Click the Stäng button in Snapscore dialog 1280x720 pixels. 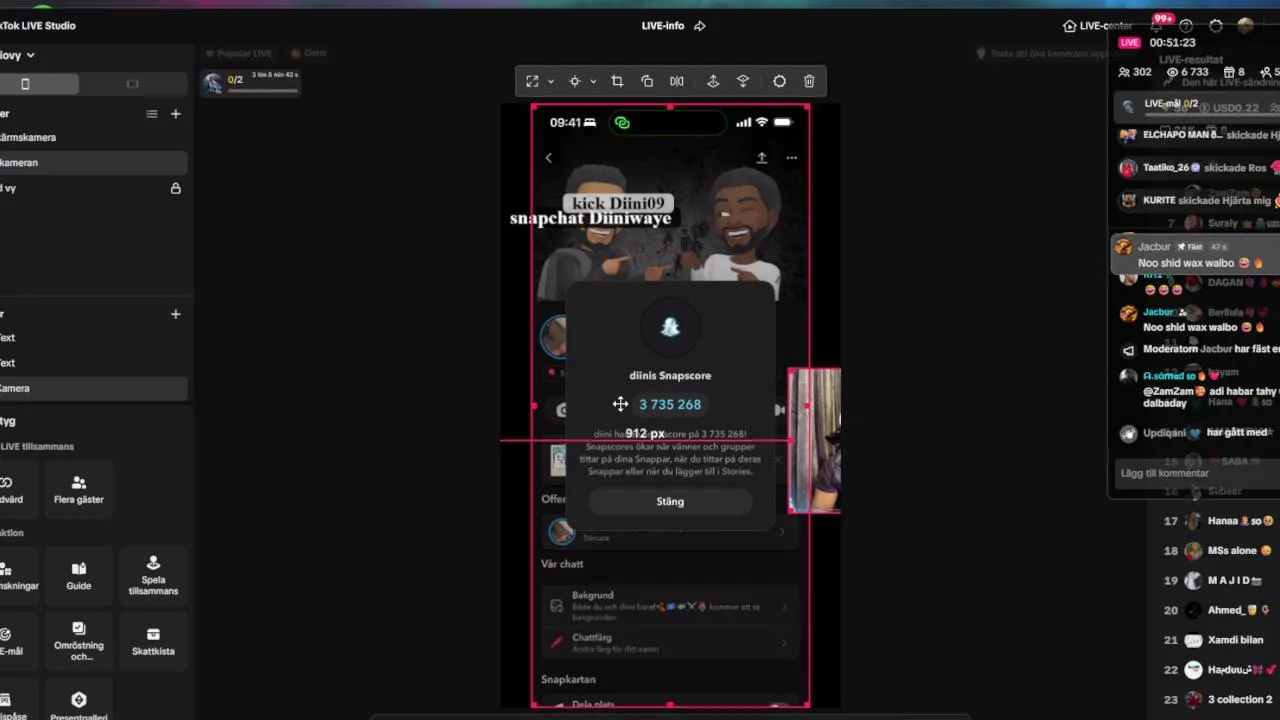click(x=670, y=501)
